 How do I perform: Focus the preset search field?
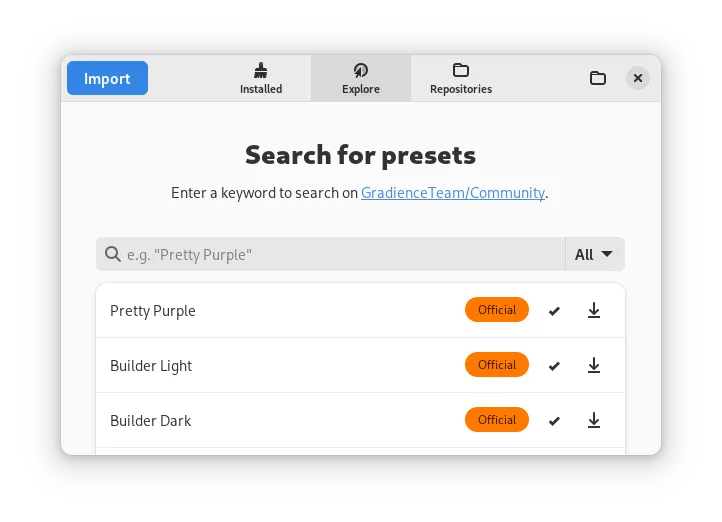331,254
